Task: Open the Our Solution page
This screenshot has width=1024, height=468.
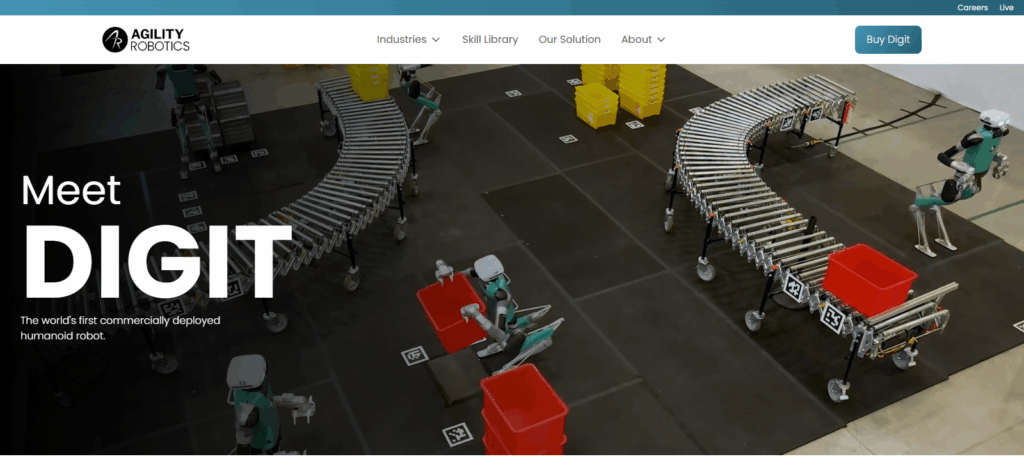Action: click(x=569, y=40)
